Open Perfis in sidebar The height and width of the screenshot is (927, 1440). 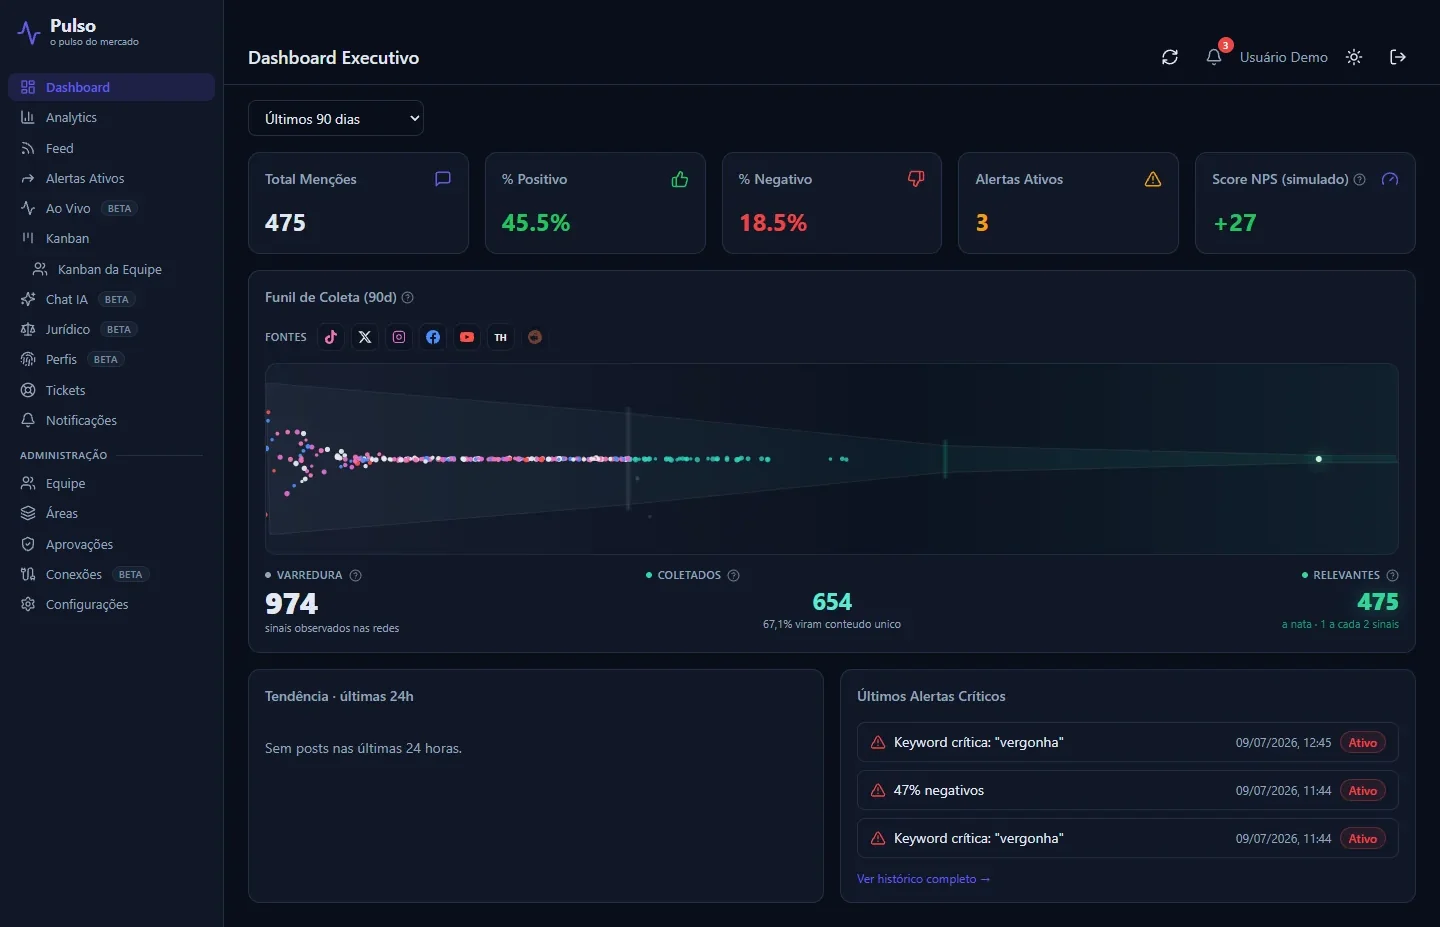(x=111, y=359)
